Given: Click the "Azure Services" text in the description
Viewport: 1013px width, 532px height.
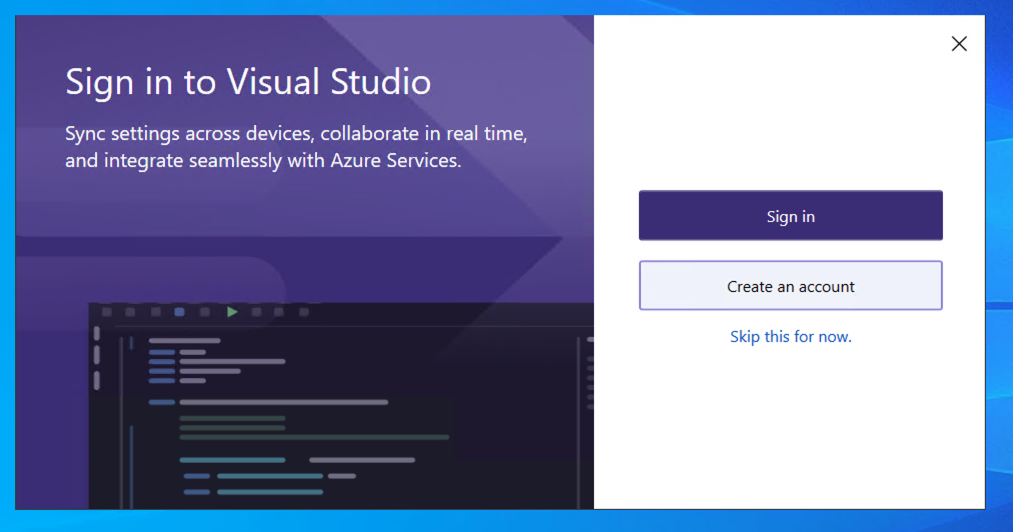Looking at the screenshot, I should coord(394,160).
